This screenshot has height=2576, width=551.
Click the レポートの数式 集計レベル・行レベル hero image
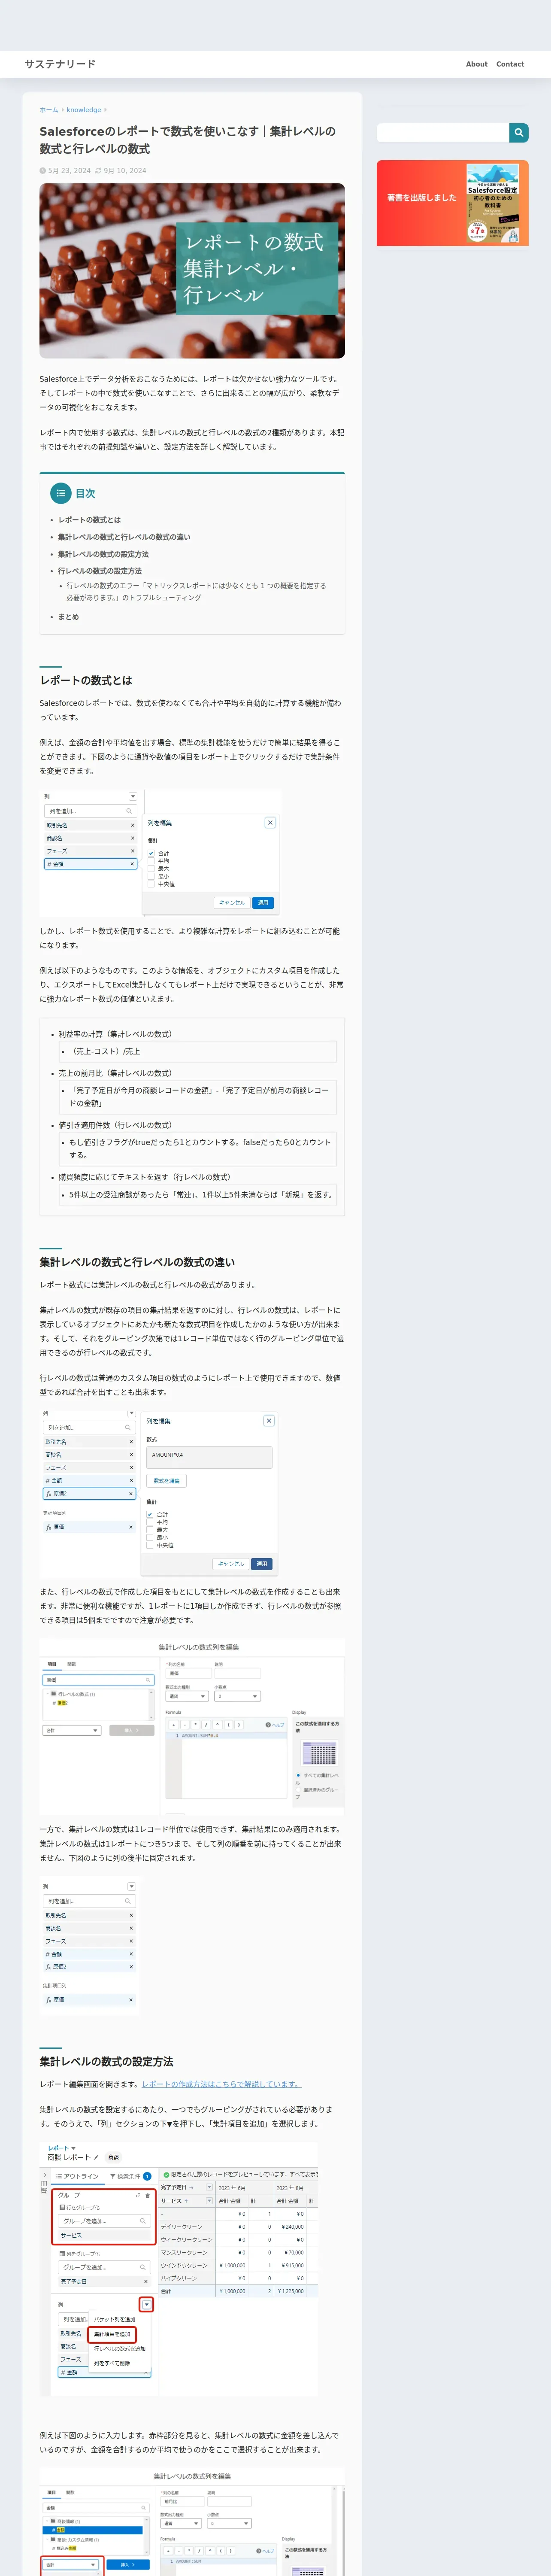pyautogui.click(x=192, y=271)
